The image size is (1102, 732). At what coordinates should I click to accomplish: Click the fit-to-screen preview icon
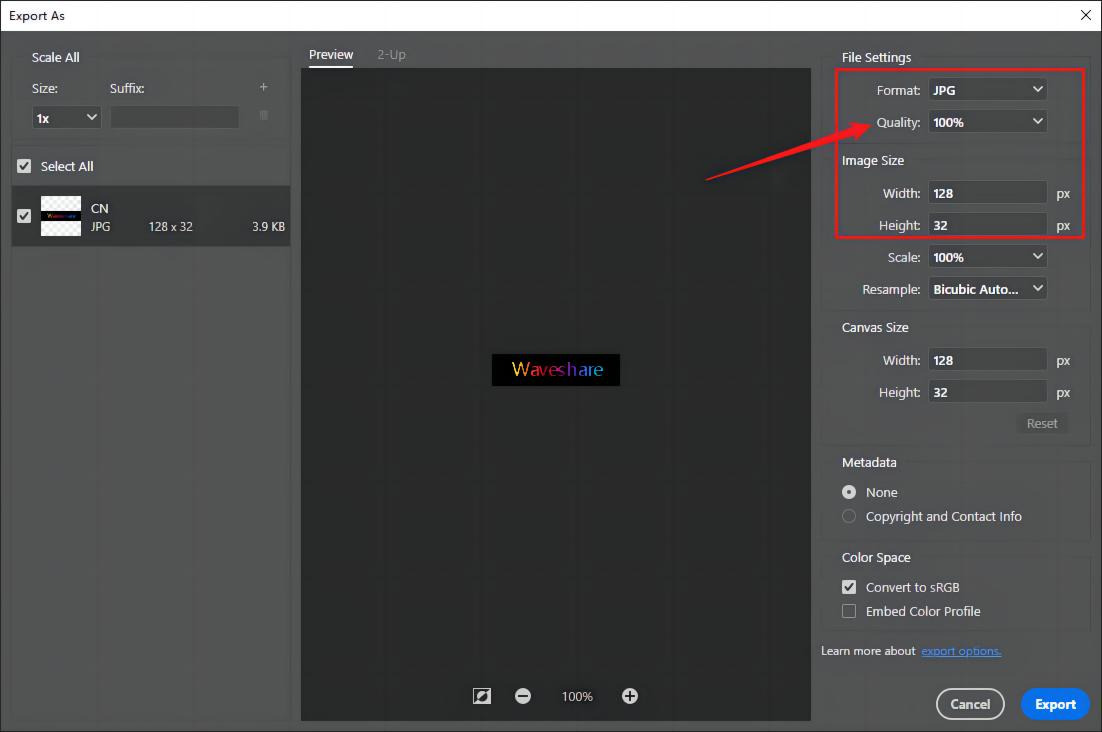tap(482, 696)
